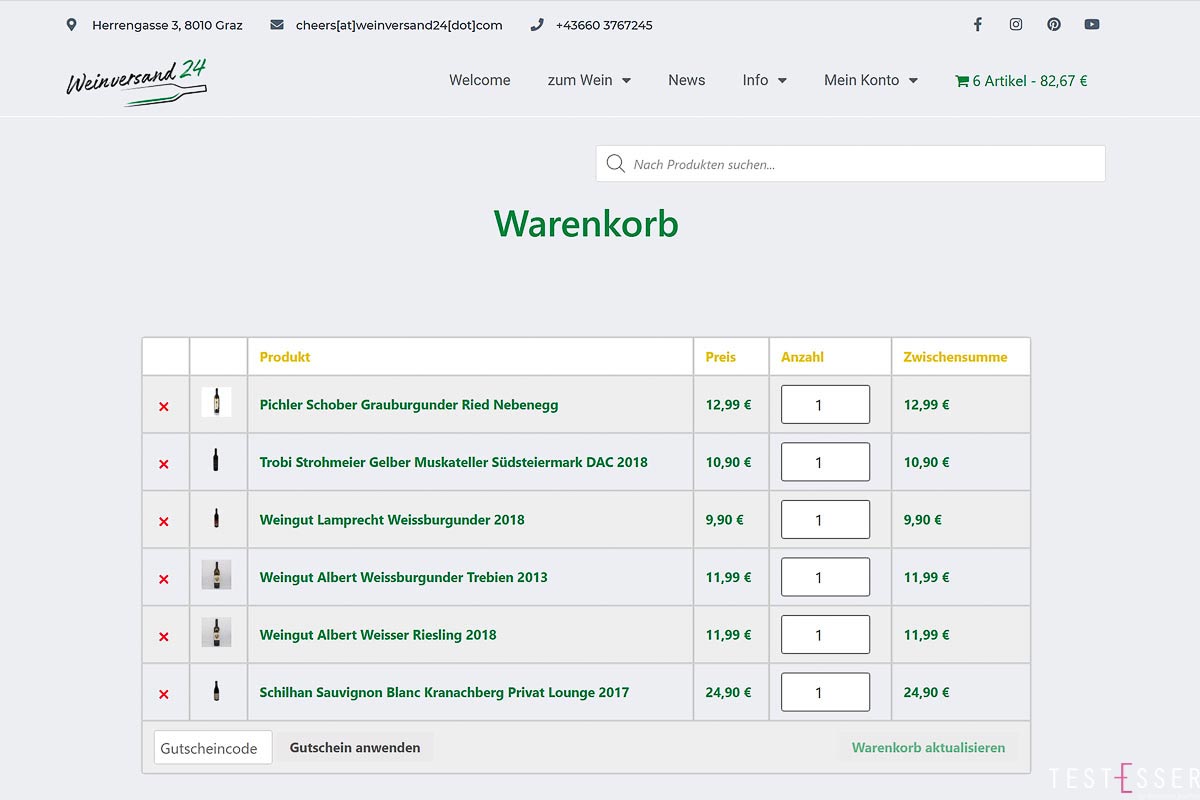Screen dimensions: 1200x800
Task: Open Schilhan Sauvignon Blanc bottle thumbnail
Action: [x=216, y=690]
